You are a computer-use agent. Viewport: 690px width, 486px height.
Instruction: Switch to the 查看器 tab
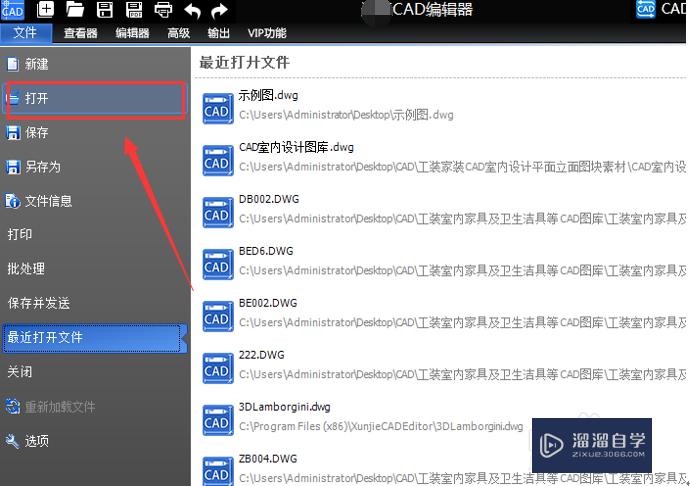click(81, 33)
